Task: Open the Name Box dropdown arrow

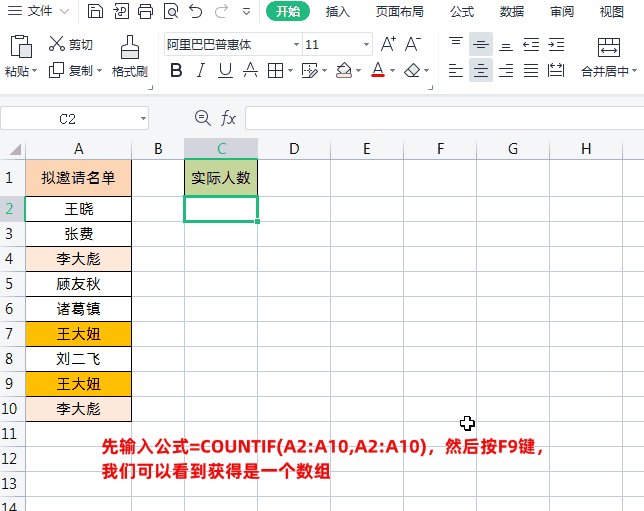Action: click(x=143, y=118)
